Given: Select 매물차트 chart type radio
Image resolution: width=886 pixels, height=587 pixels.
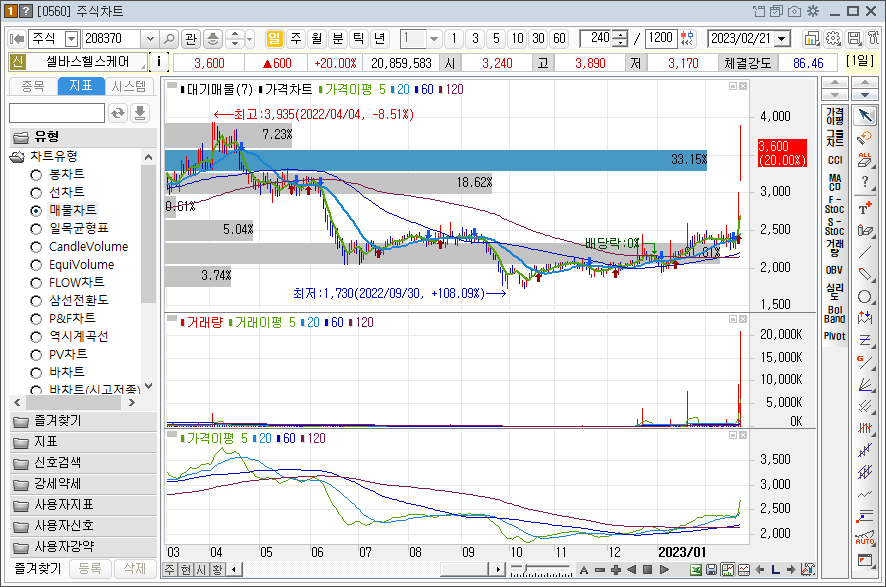Looking at the screenshot, I should [x=36, y=211].
